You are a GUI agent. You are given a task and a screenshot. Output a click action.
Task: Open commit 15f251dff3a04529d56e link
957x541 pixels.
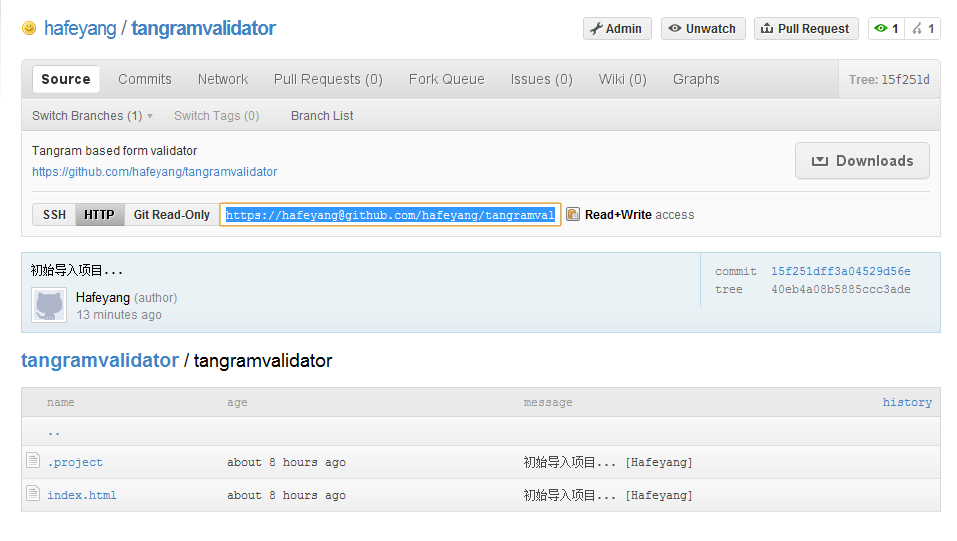(x=840, y=271)
